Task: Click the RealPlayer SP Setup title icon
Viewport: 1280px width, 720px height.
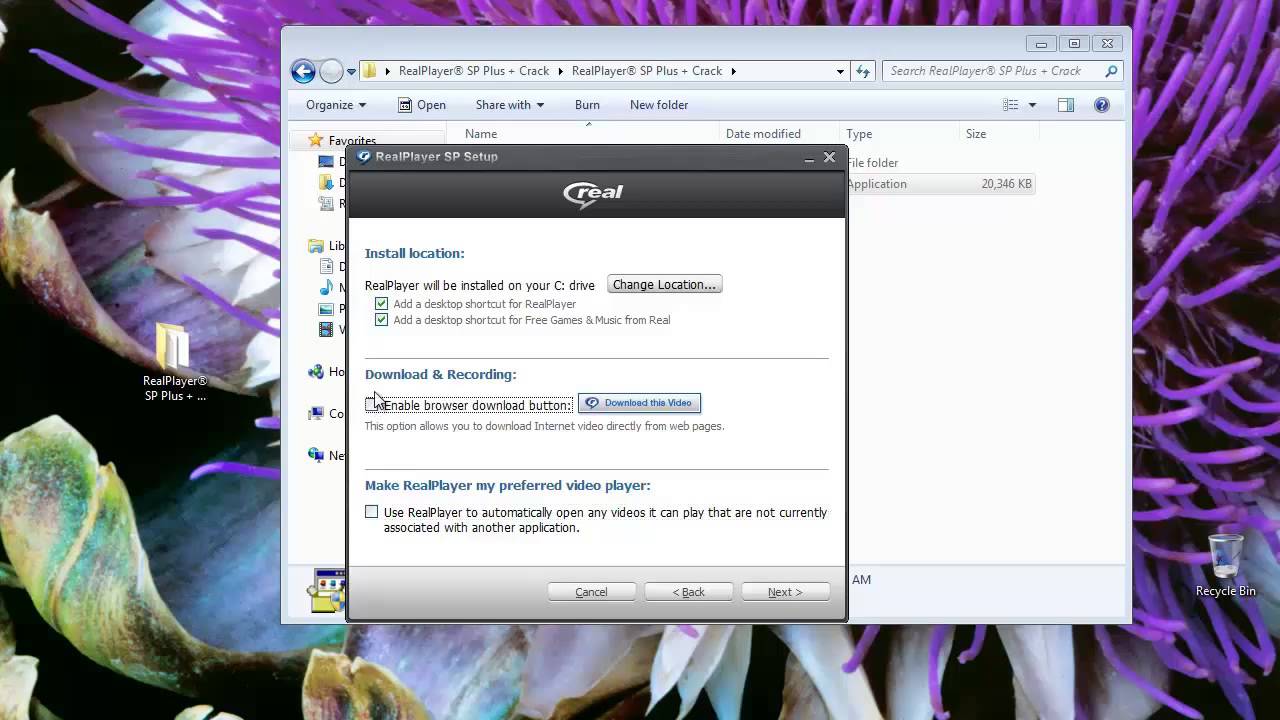Action: click(x=364, y=156)
